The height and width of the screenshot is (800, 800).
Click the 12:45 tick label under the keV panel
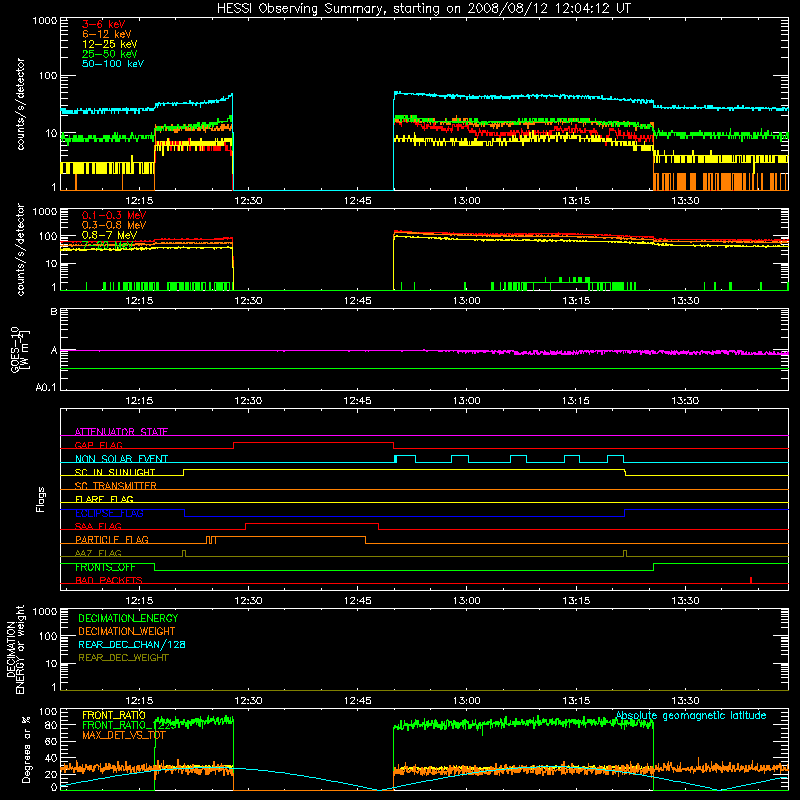(357, 201)
